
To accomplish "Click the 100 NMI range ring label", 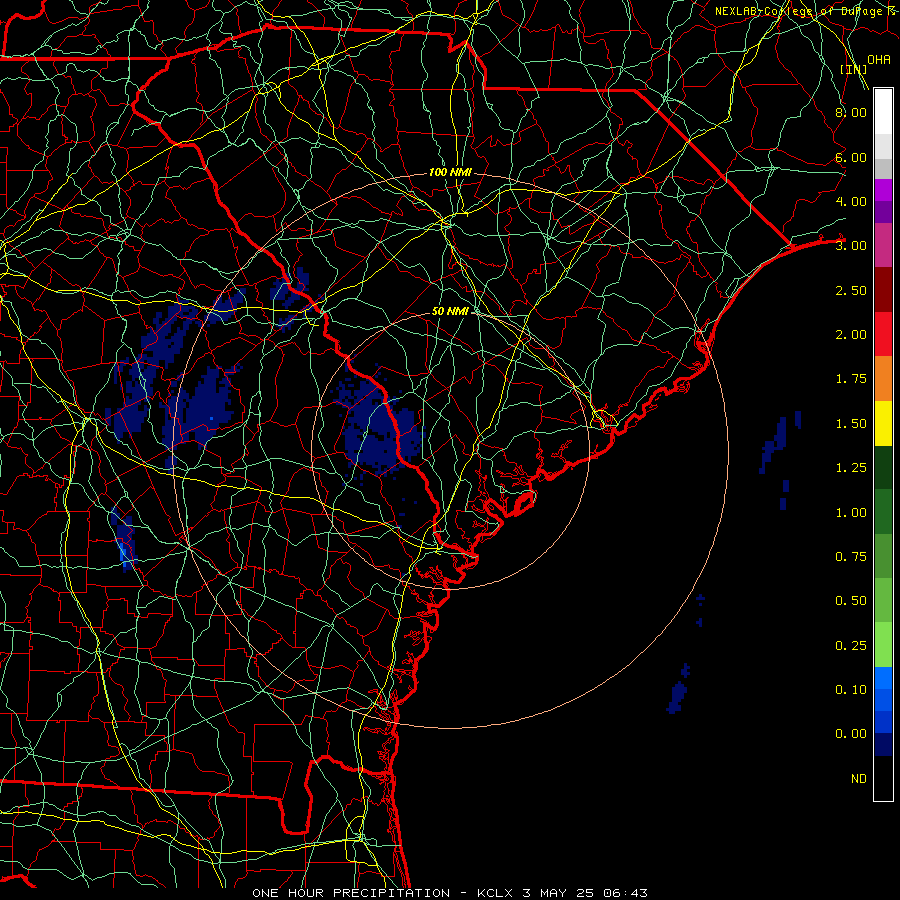I will 450,172.
